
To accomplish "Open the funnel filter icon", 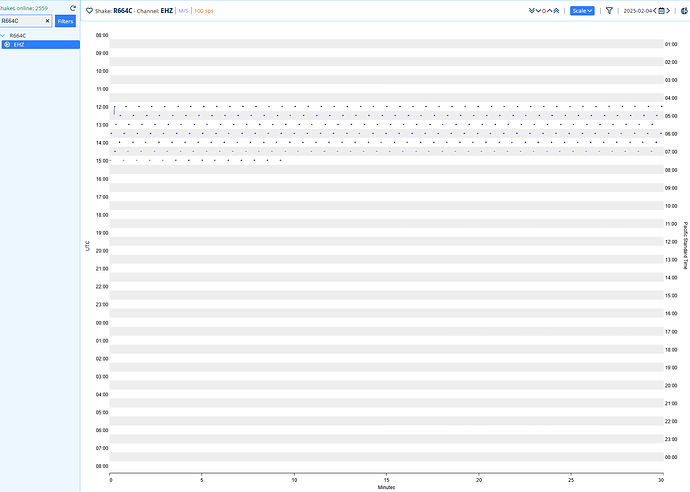I will 609,11.
